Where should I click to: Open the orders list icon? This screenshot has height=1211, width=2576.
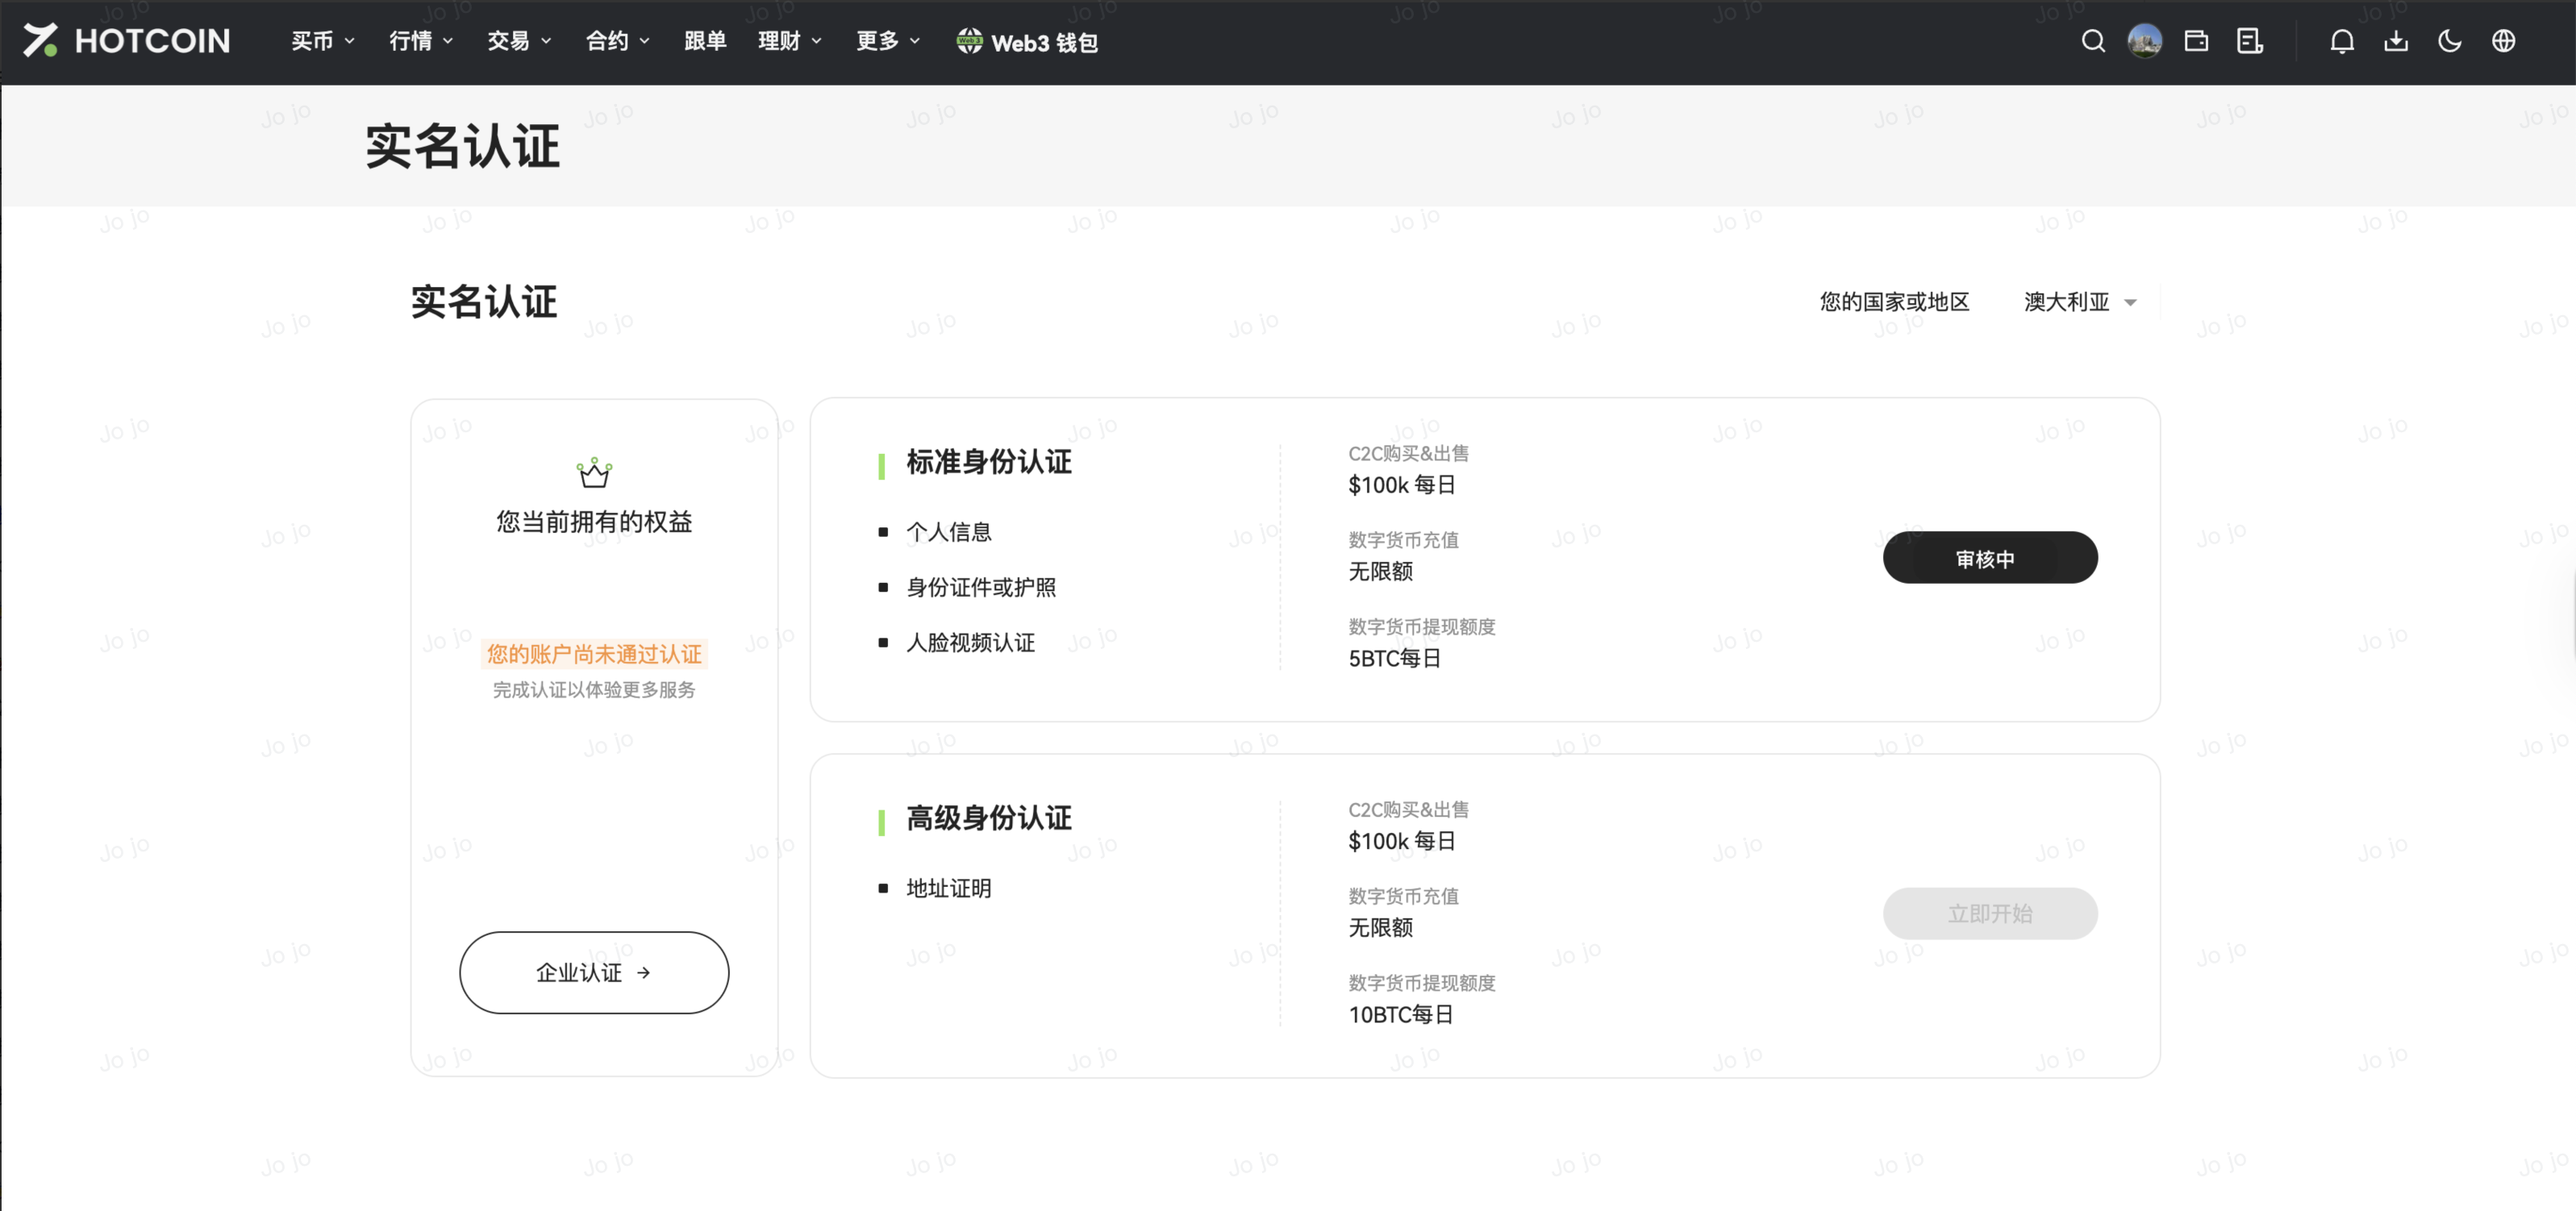pyautogui.click(x=2249, y=41)
